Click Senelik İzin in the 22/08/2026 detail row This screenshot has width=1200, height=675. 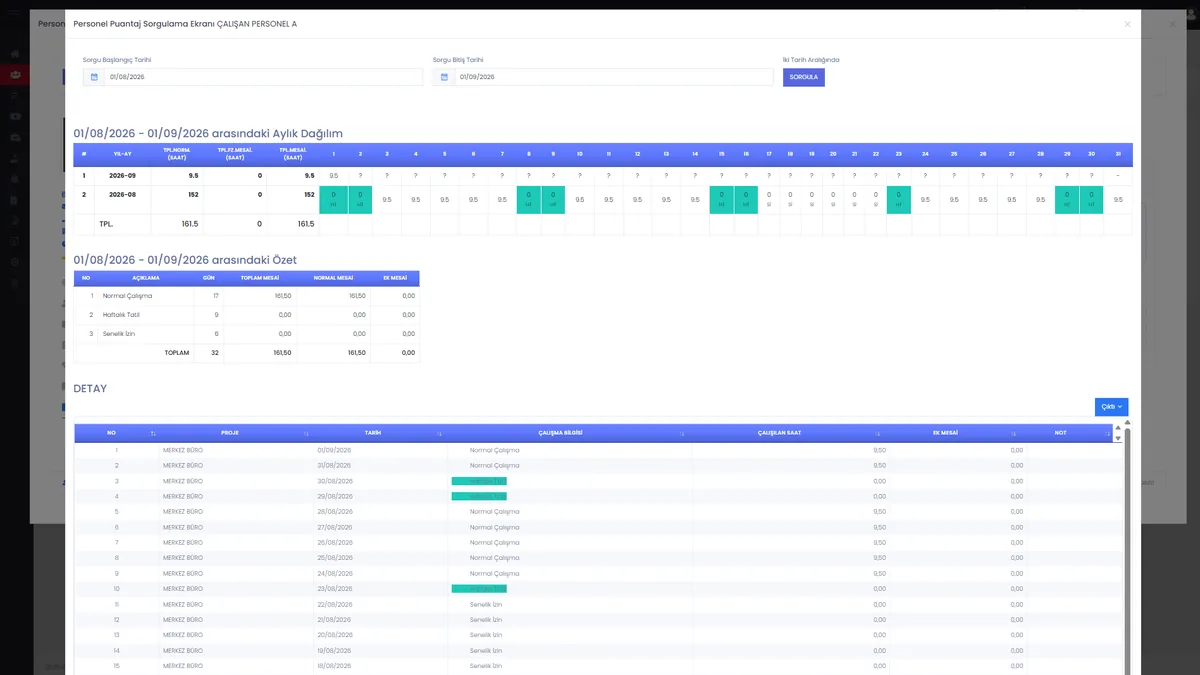tap(486, 604)
